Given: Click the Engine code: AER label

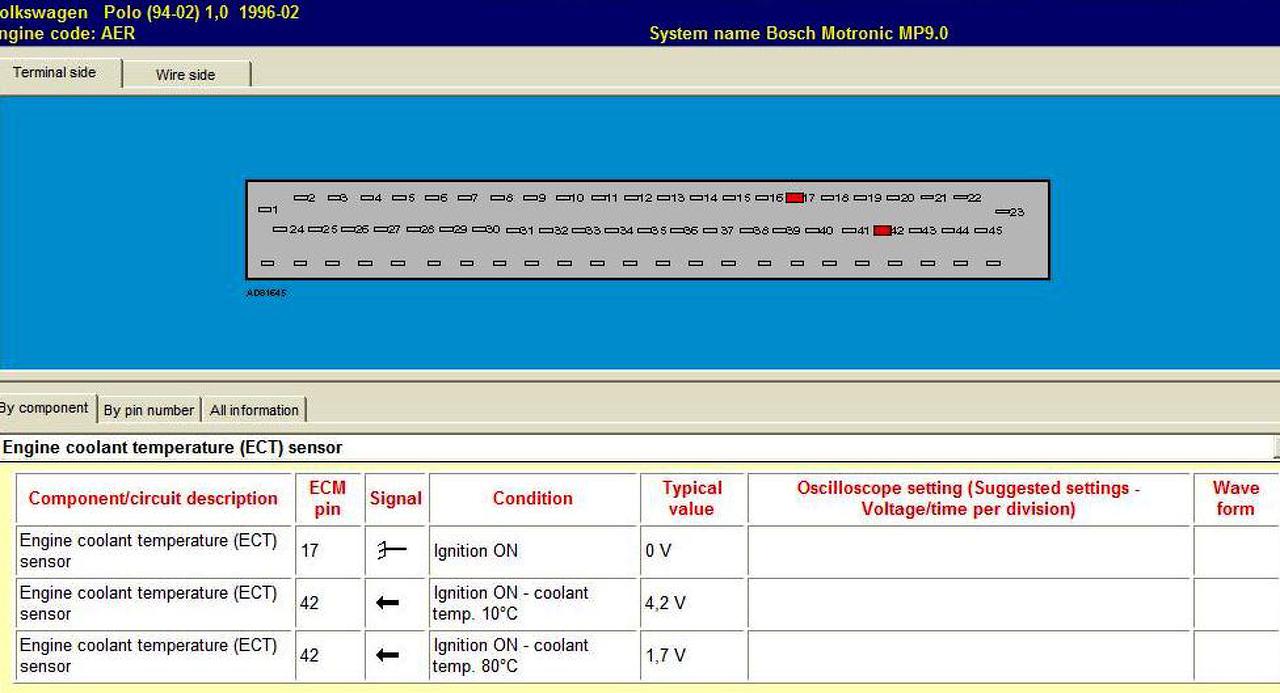Looking at the screenshot, I should [x=67, y=33].
